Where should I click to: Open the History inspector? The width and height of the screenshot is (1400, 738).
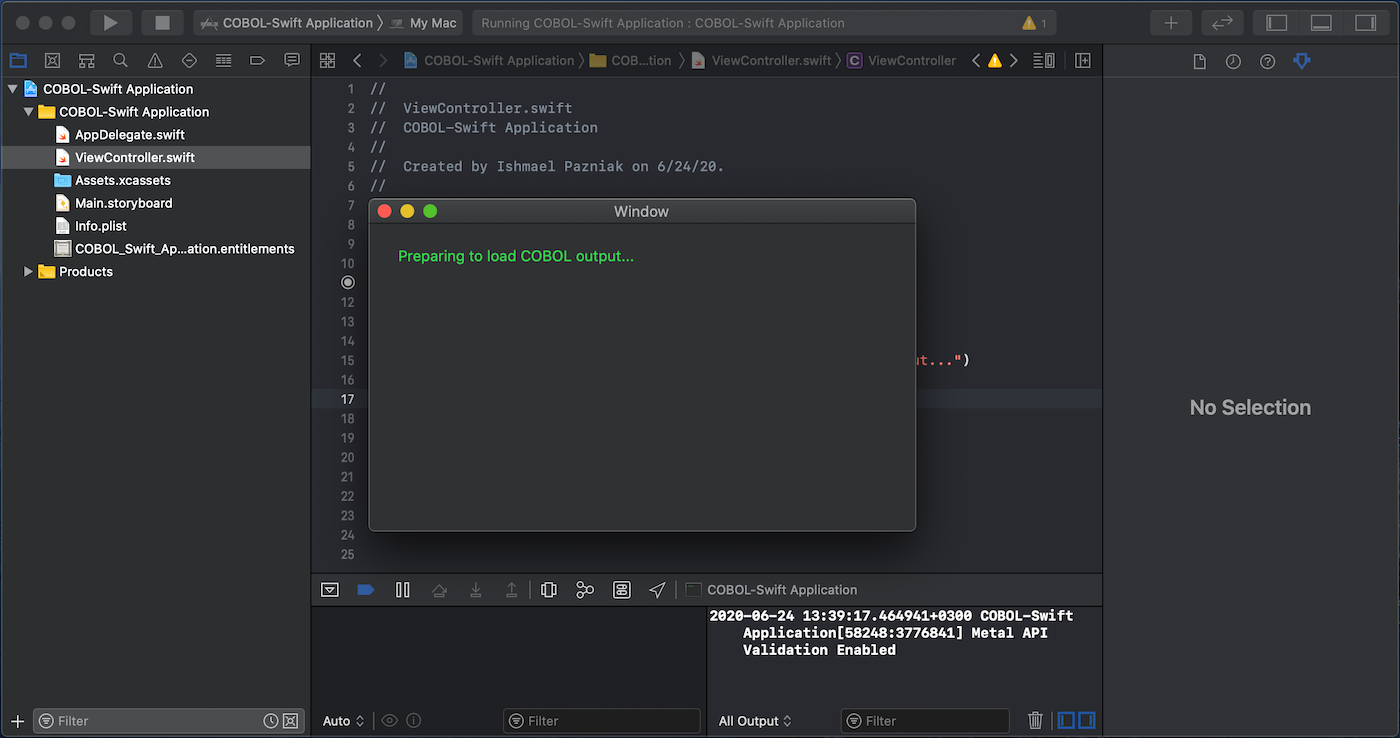point(1233,62)
